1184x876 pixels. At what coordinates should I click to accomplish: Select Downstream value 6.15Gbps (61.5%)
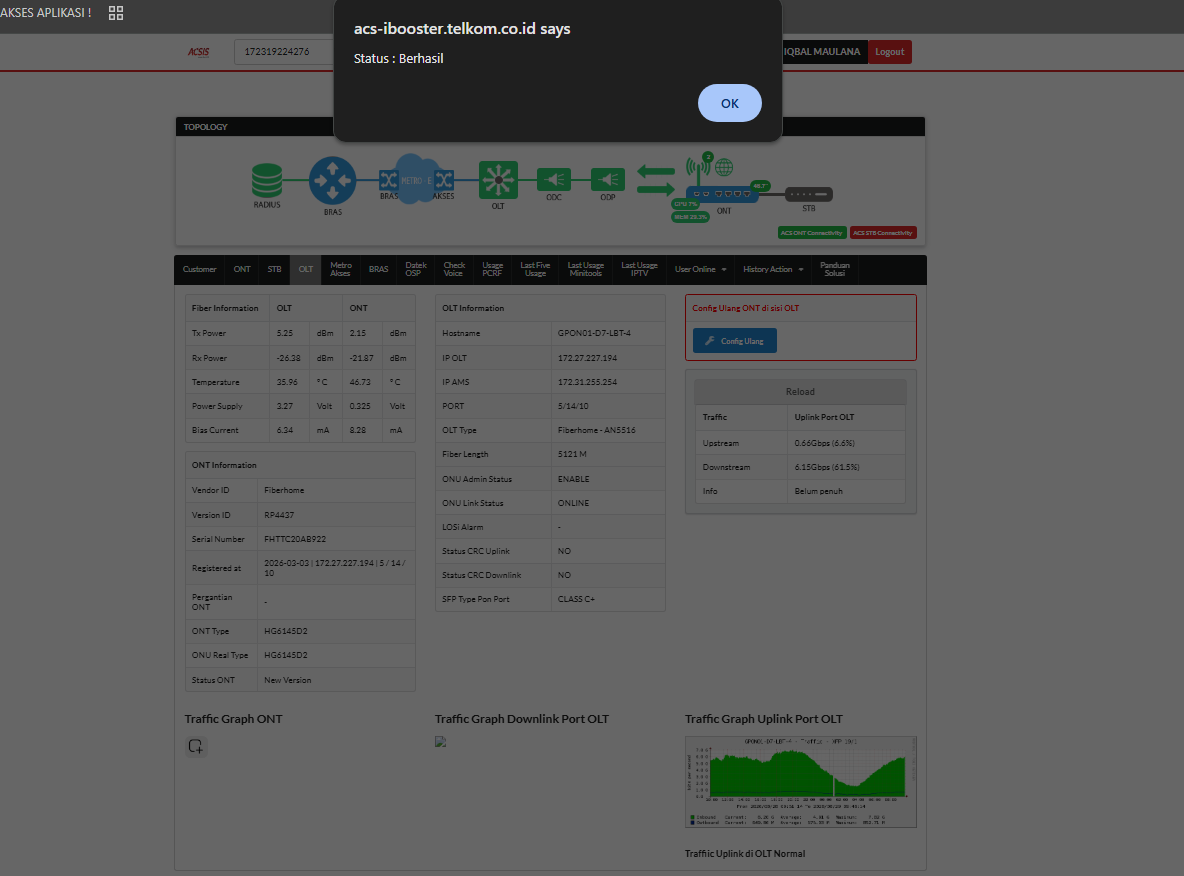tap(827, 467)
